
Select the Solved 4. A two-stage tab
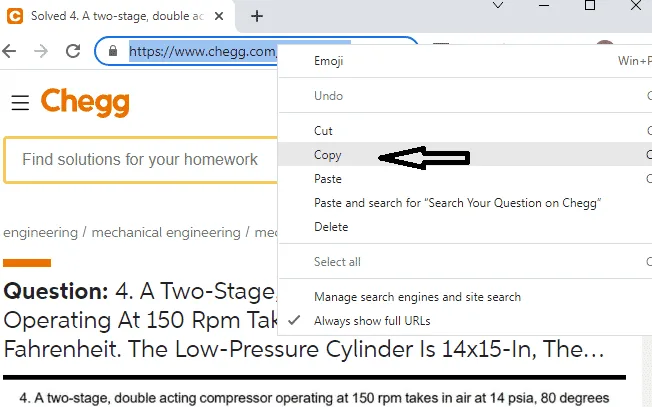116,16
